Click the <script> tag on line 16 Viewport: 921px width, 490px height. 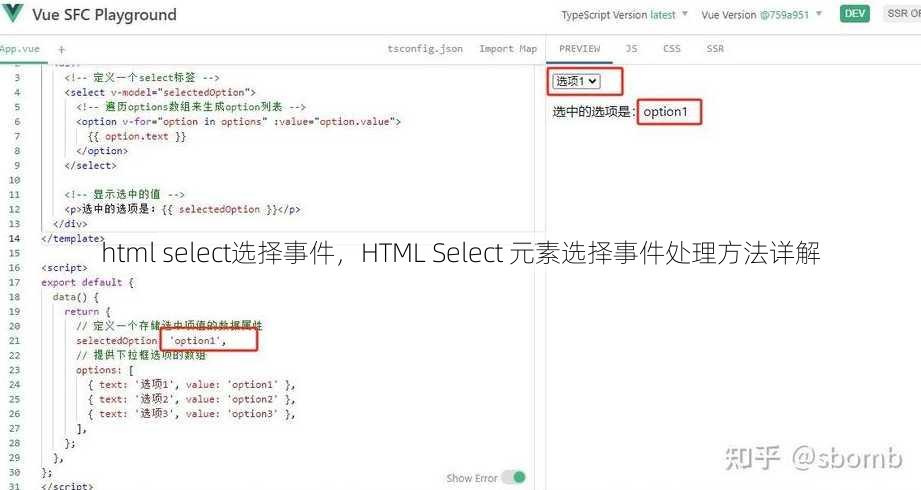click(x=64, y=268)
